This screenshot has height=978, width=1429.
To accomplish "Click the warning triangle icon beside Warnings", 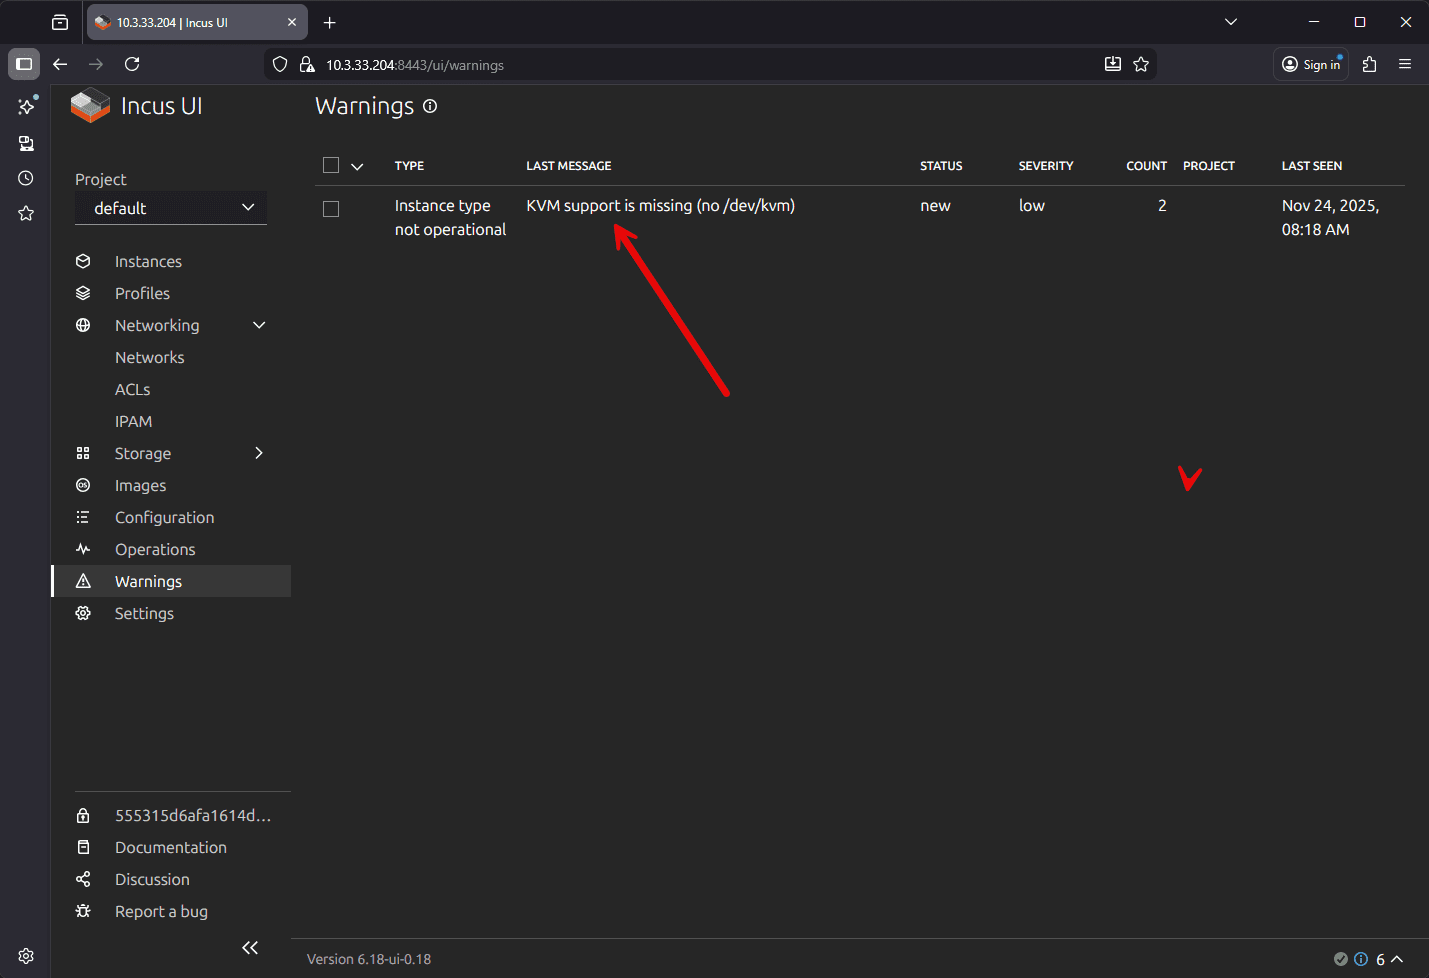I will (84, 581).
